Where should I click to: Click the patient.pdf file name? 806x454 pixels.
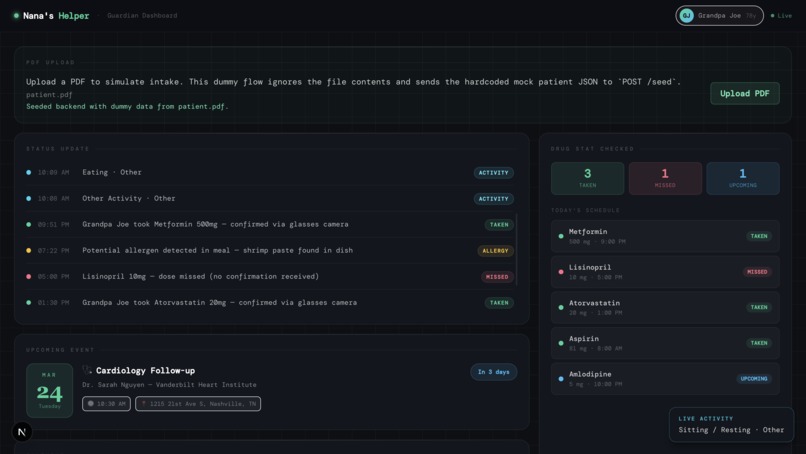49,95
